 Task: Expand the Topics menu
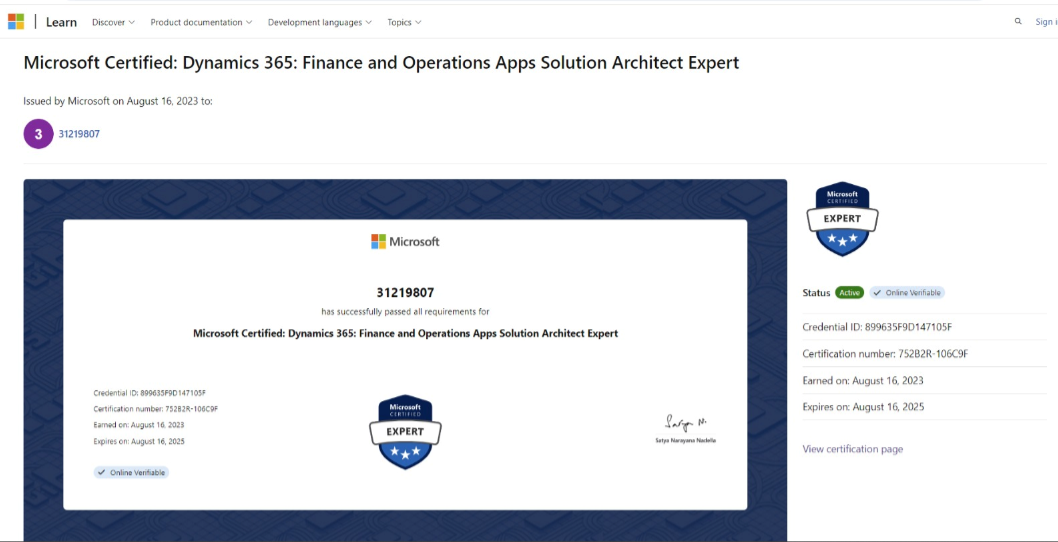(x=404, y=22)
